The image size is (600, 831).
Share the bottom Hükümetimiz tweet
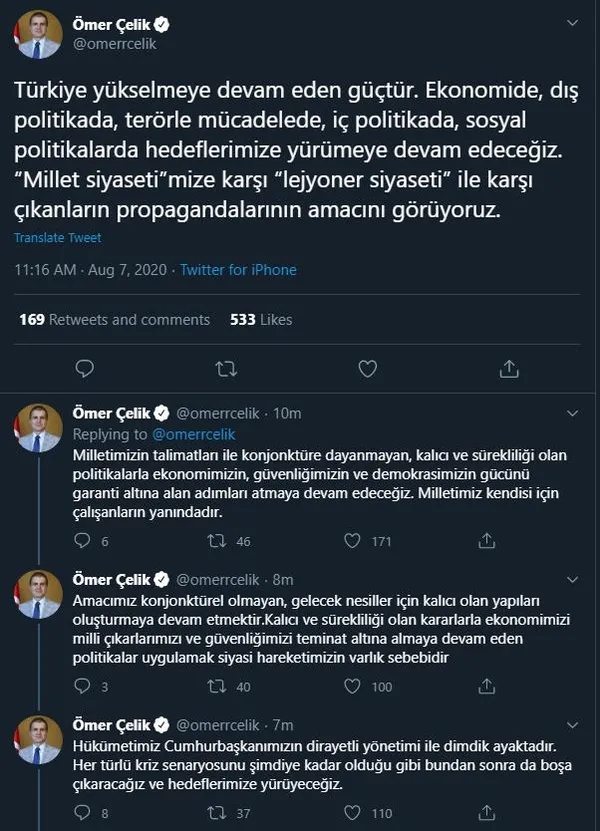tap(487, 812)
